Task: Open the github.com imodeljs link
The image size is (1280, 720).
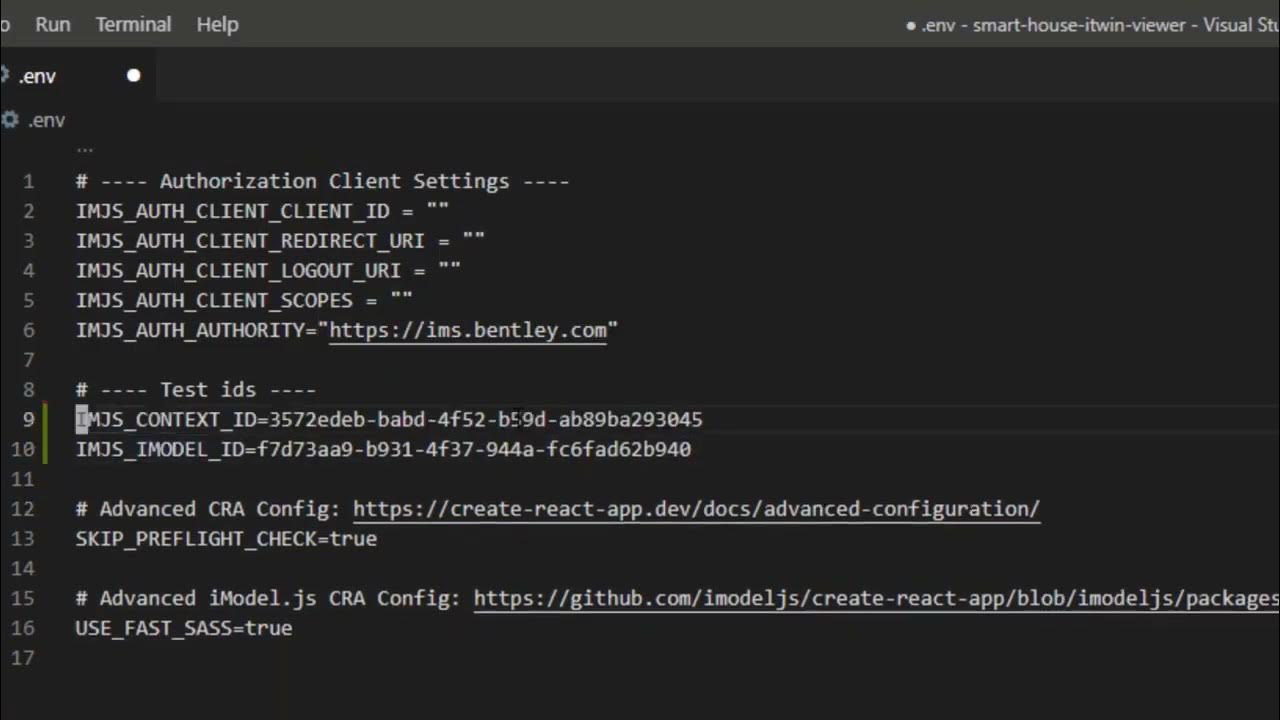Action: [875, 598]
